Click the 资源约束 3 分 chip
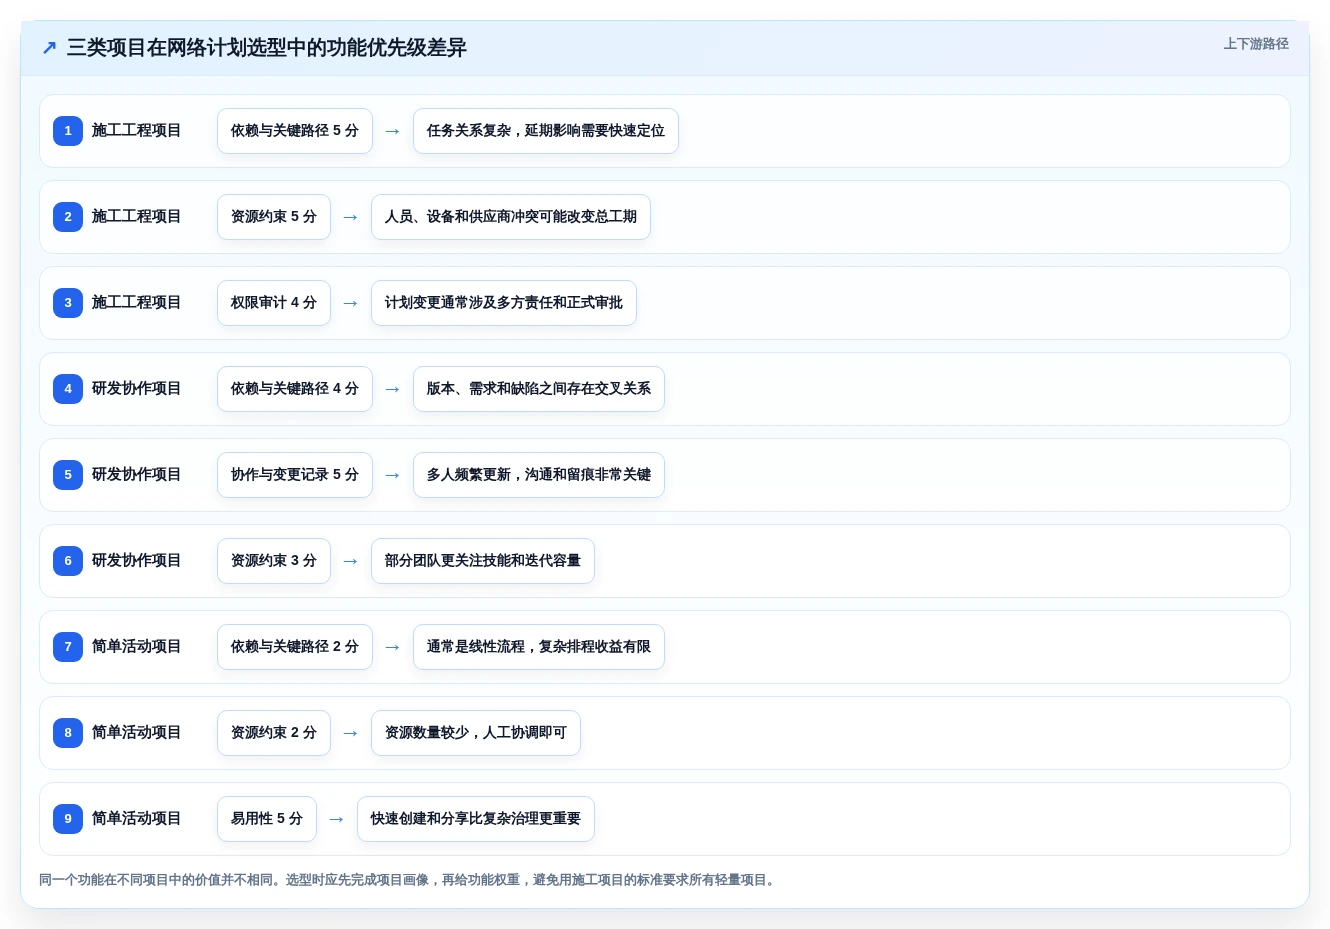This screenshot has width=1330, height=929. click(x=274, y=561)
